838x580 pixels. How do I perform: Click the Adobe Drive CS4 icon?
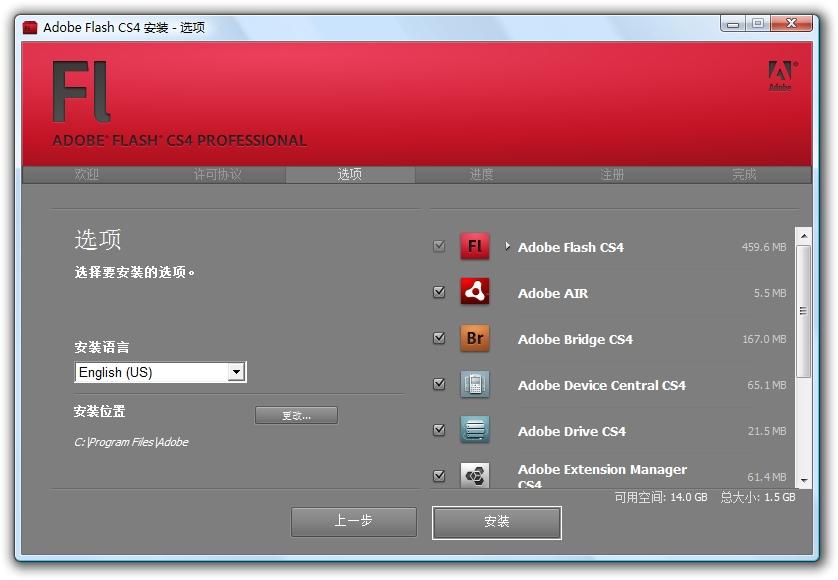pos(475,430)
